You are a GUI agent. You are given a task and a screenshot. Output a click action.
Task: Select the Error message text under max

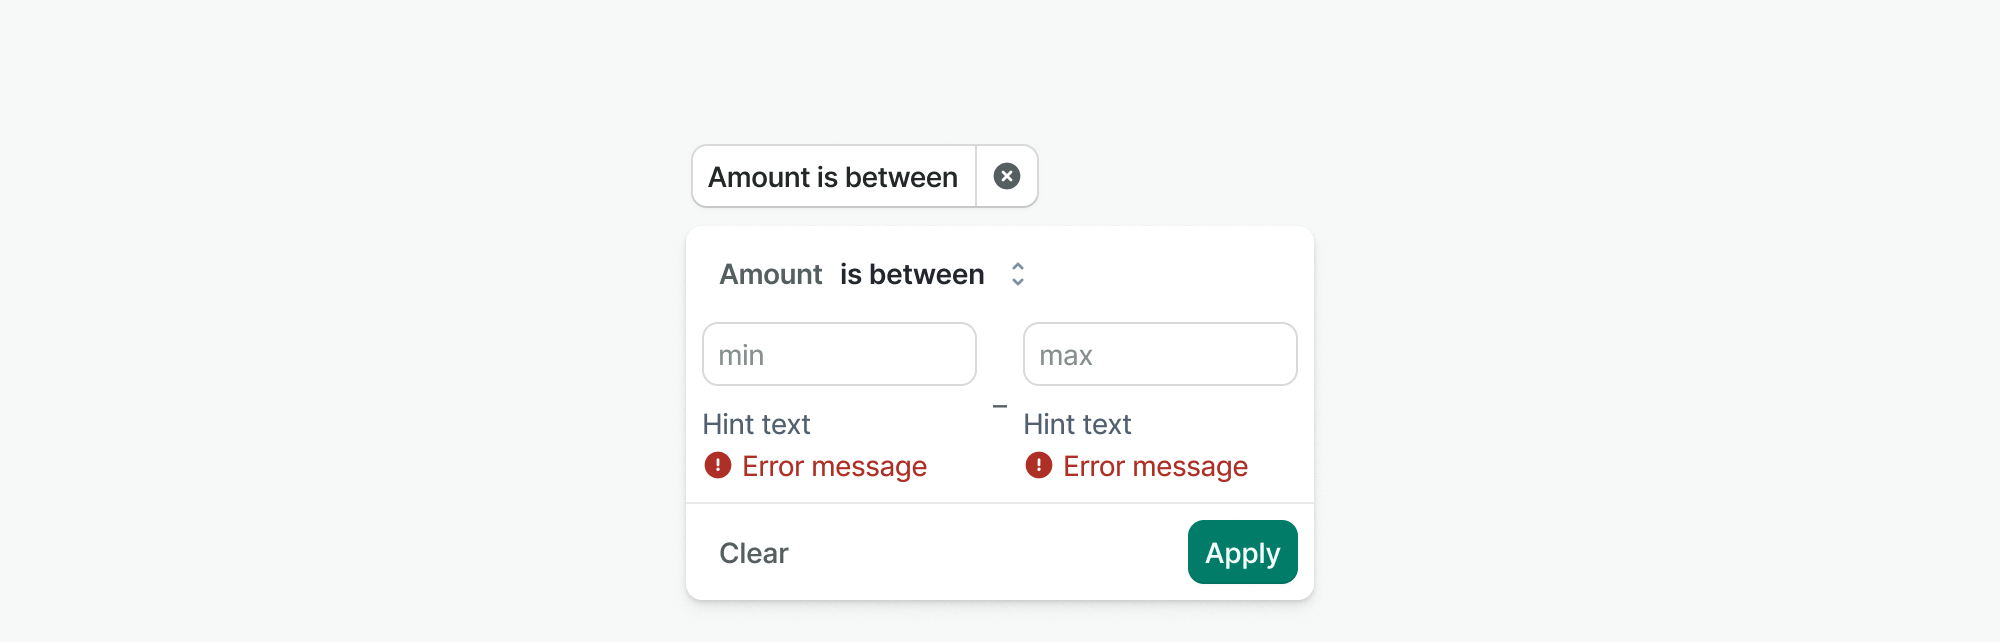pyautogui.click(x=1155, y=466)
